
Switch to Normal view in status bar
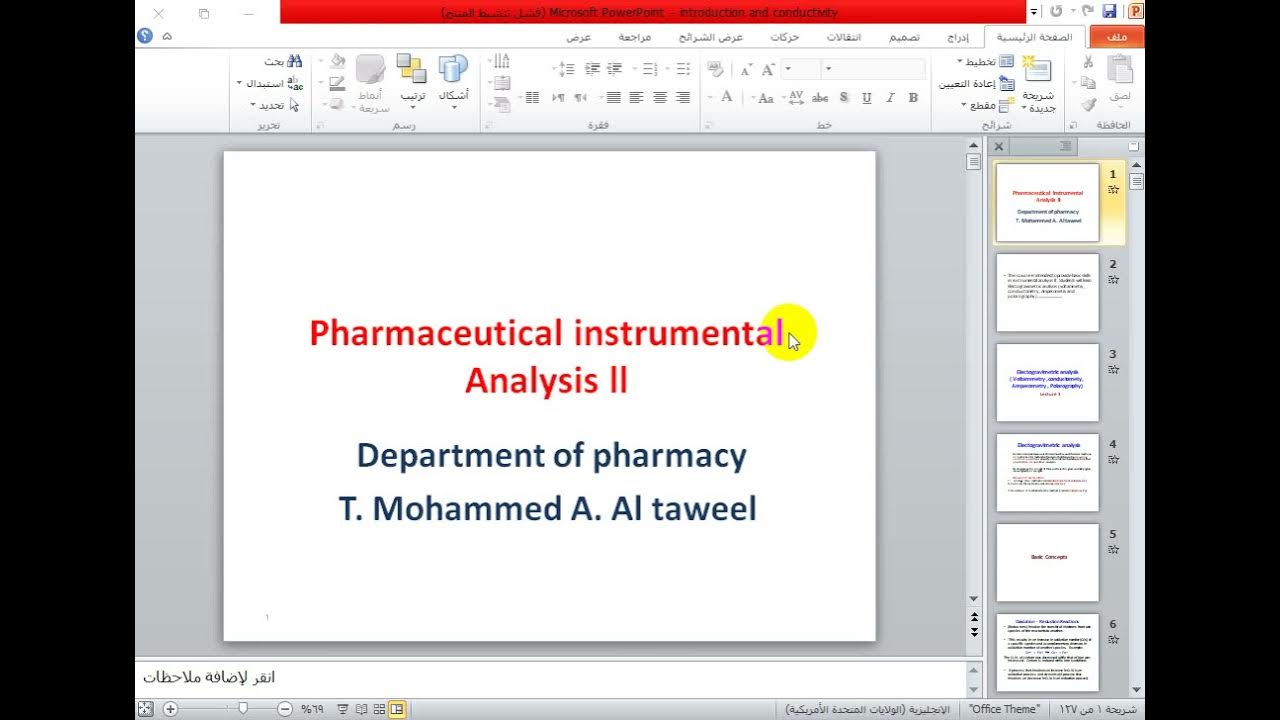[x=397, y=709]
